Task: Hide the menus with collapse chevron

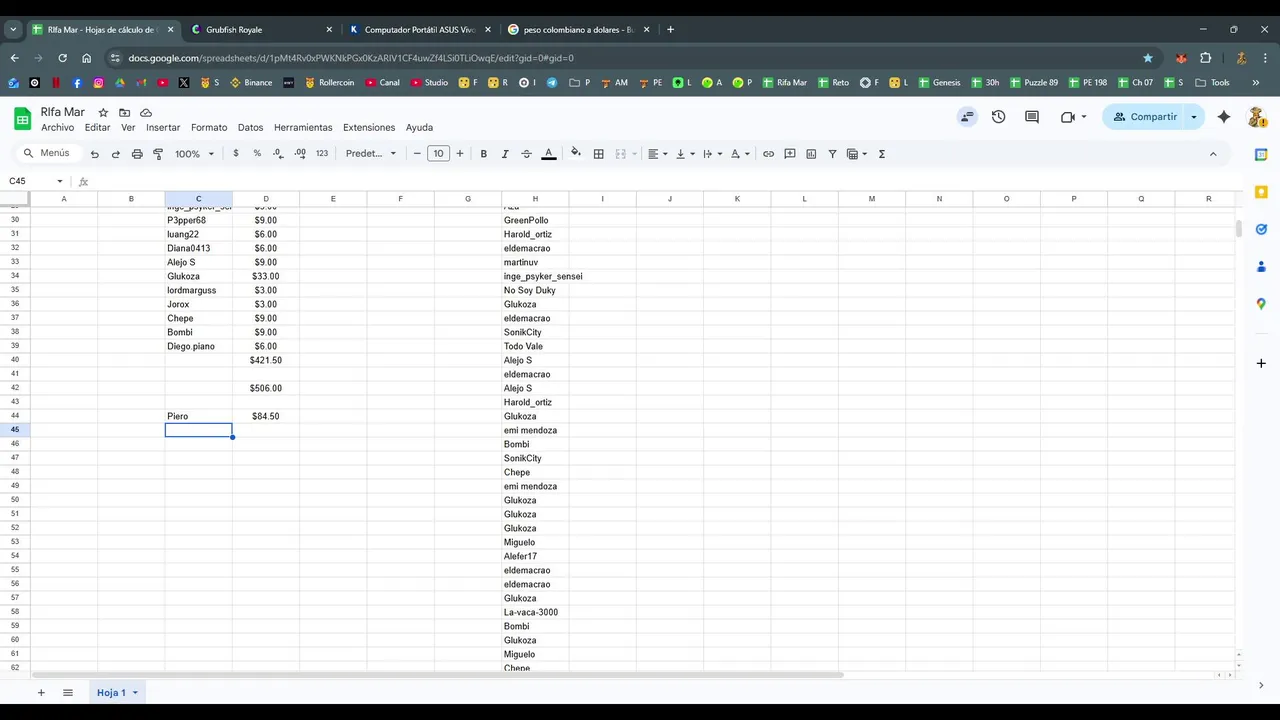Action: [x=1213, y=154]
